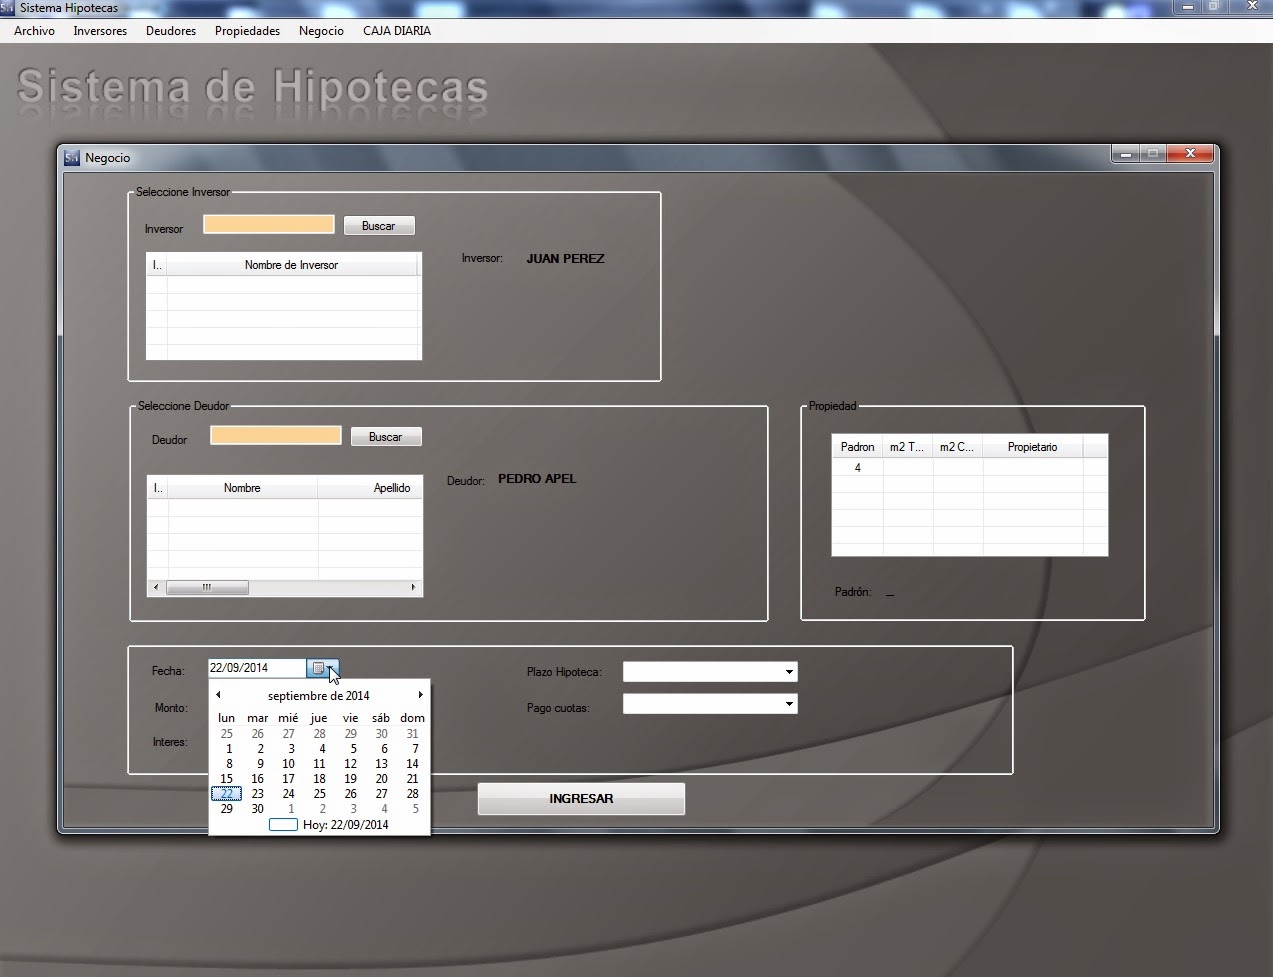Click Hoy: 22/09/2014 today link
Viewport: 1273px width, 977px height.
(x=344, y=825)
